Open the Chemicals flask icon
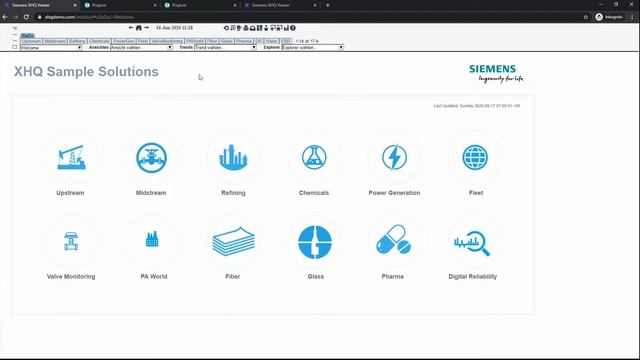The height and width of the screenshot is (360, 640). [x=314, y=157]
